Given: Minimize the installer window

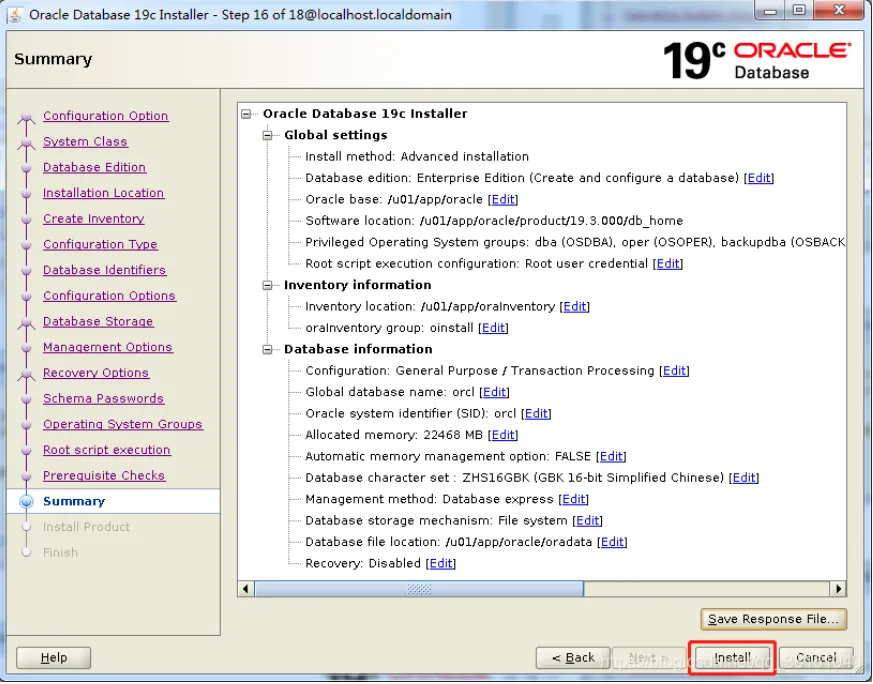Looking at the screenshot, I should pyautogui.click(x=771, y=11).
